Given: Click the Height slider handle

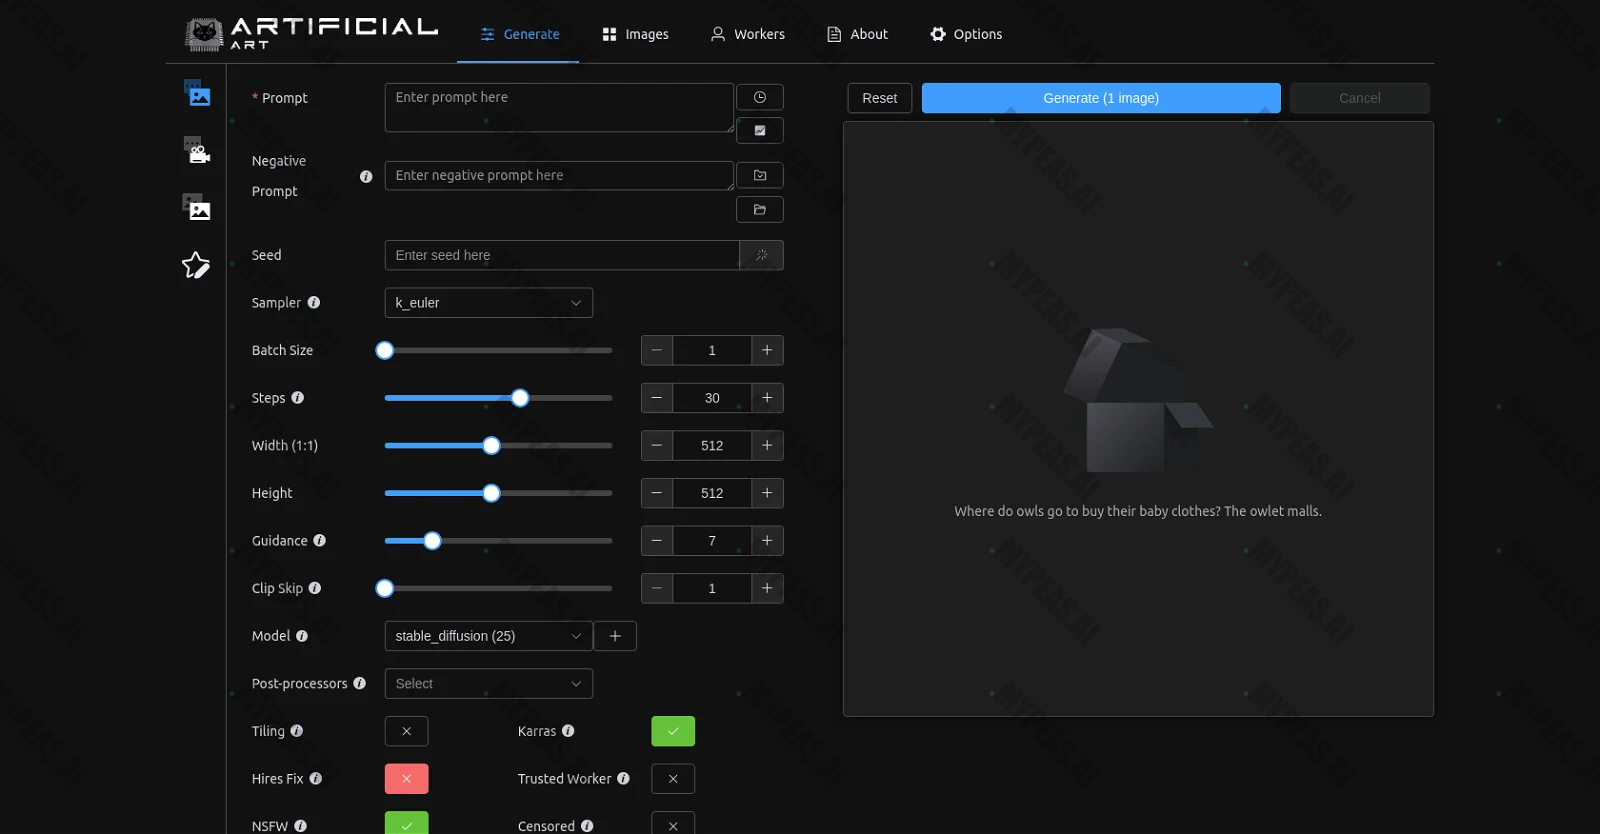Looking at the screenshot, I should pyautogui.click(x=491, y=493).
